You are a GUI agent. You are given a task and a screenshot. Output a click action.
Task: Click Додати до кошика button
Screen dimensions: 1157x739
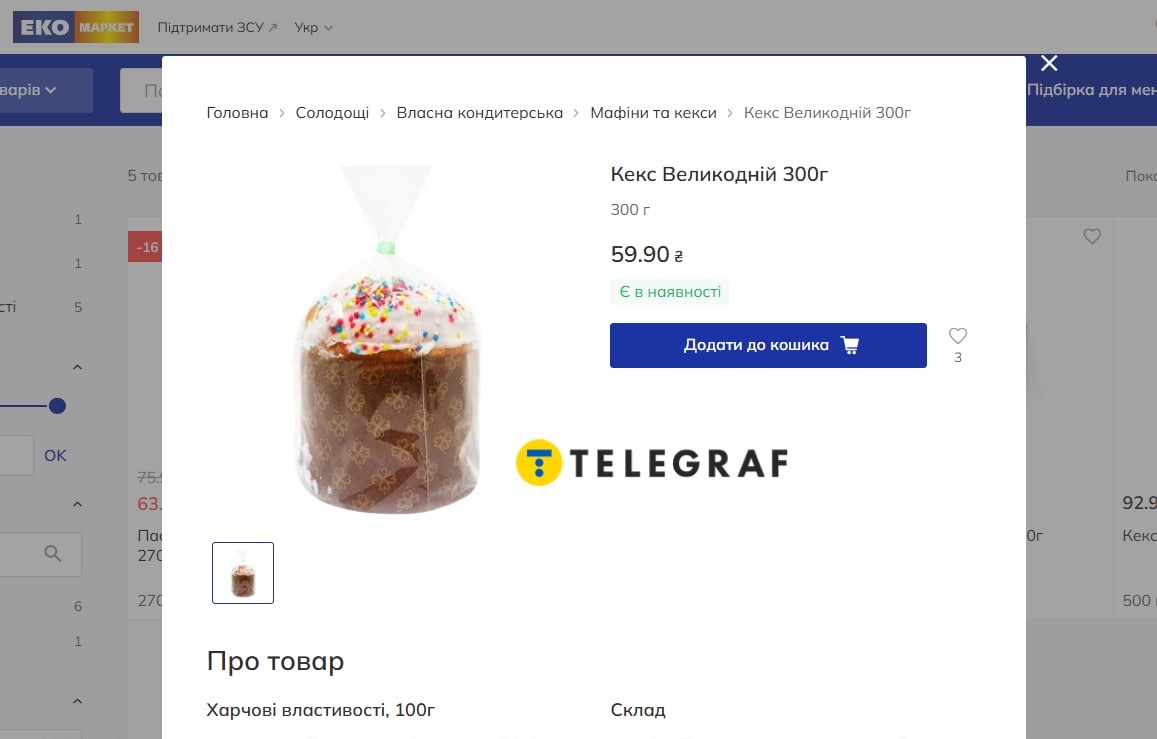[x=768, y=345]
